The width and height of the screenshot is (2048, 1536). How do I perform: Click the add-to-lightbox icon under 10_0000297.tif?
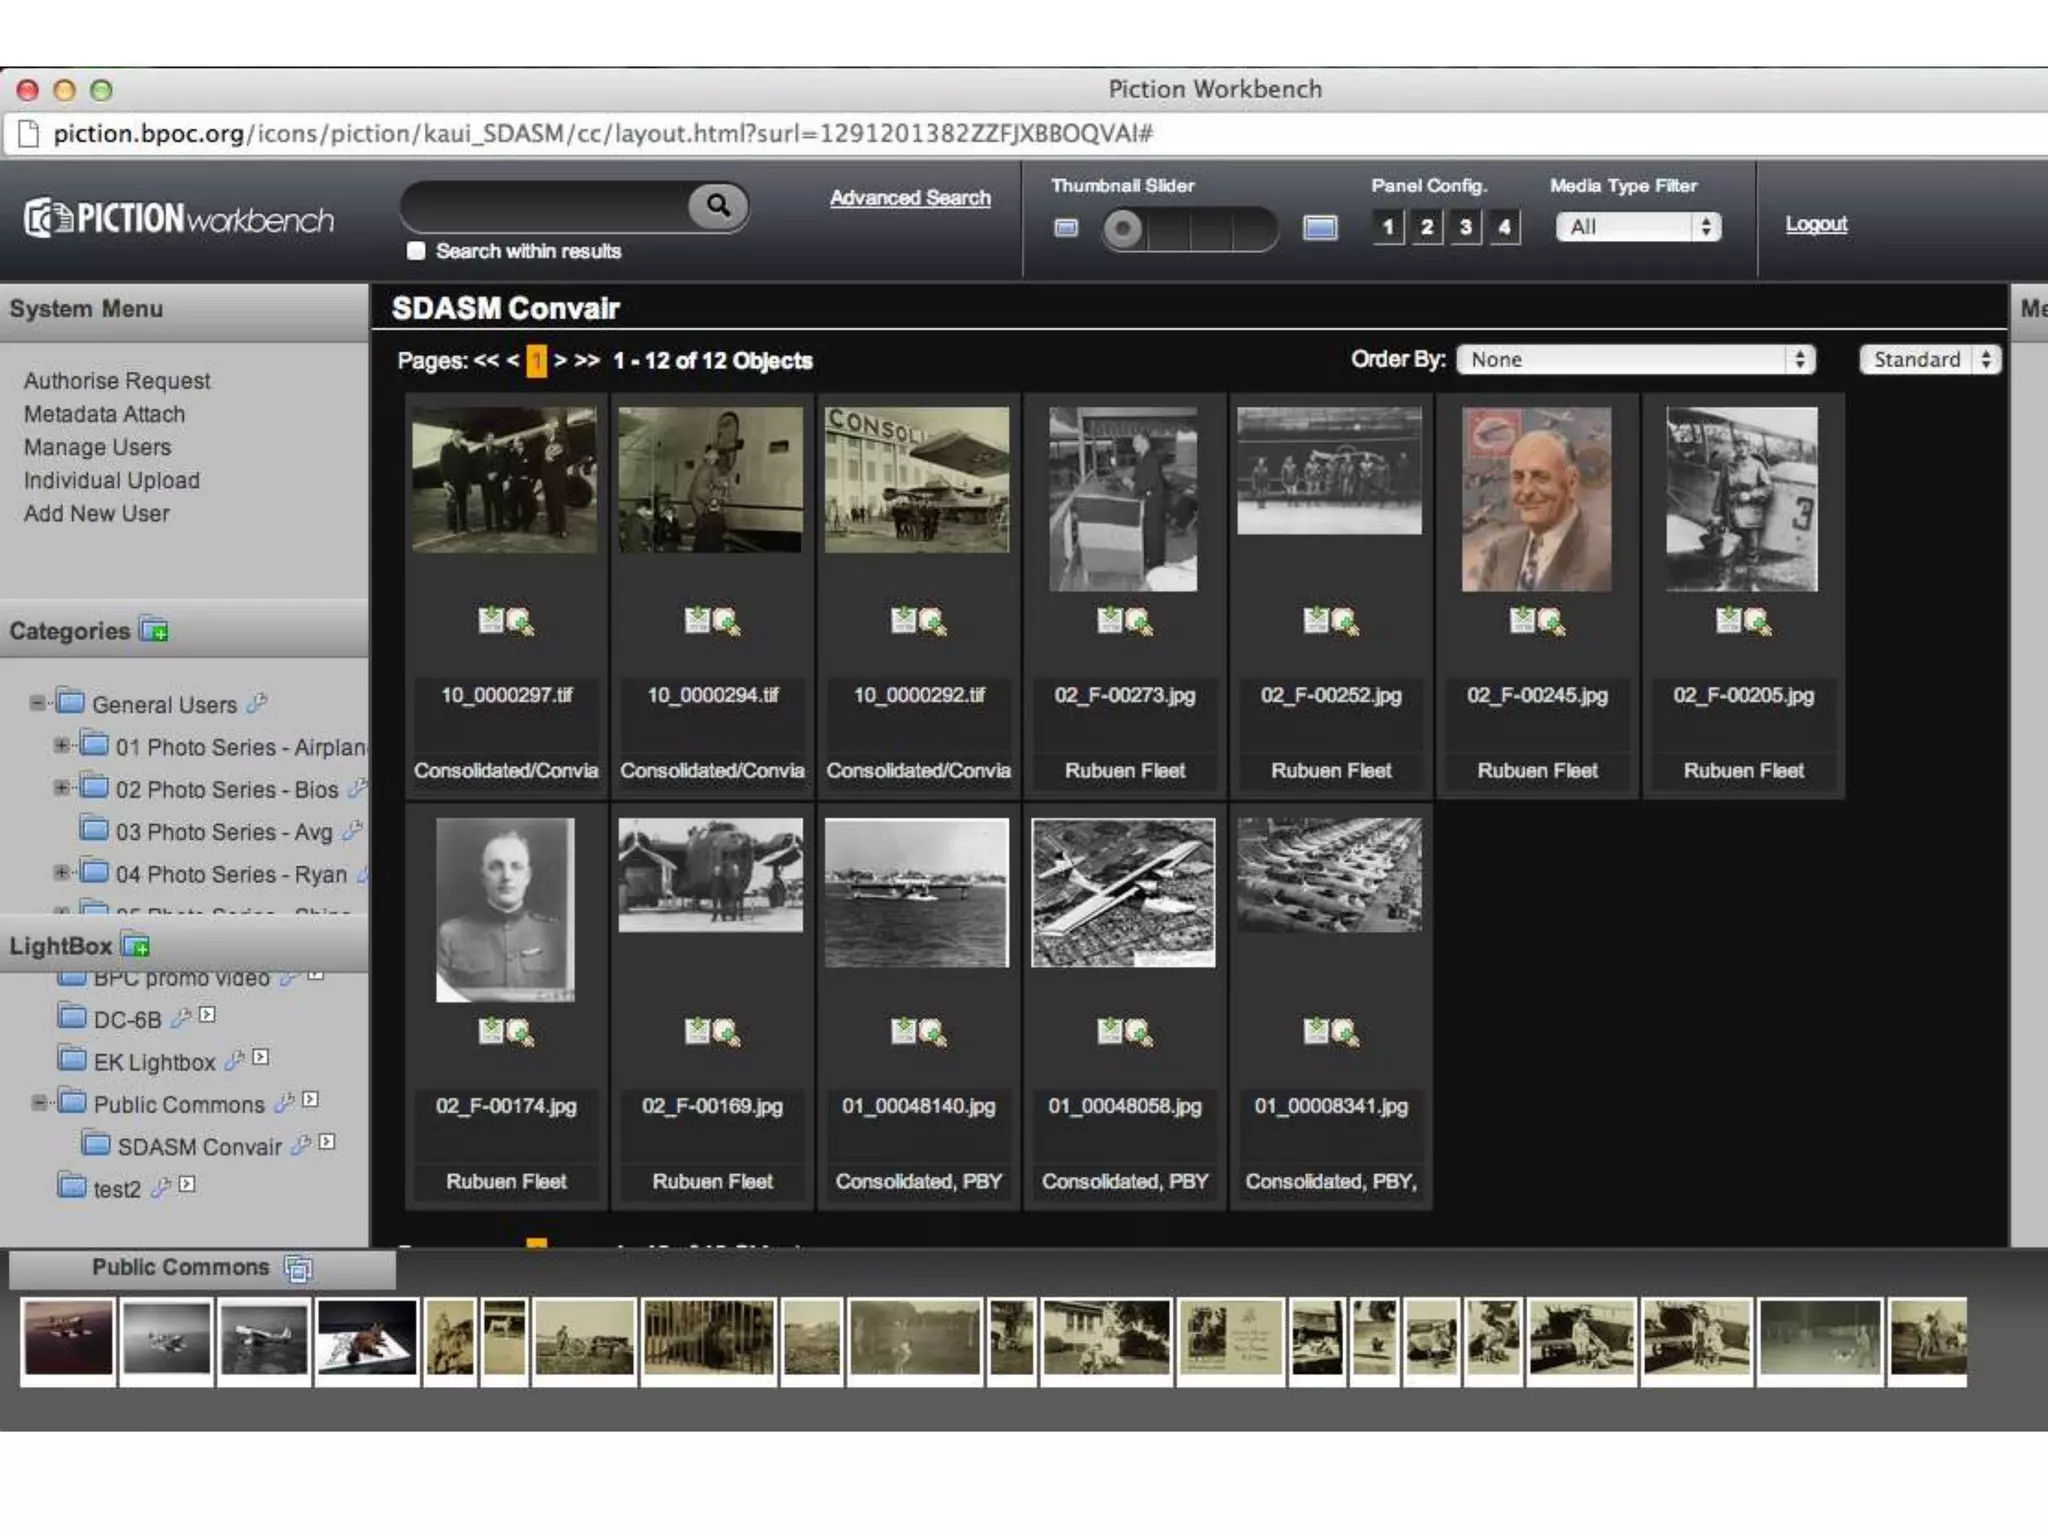[x=490, y=620]
